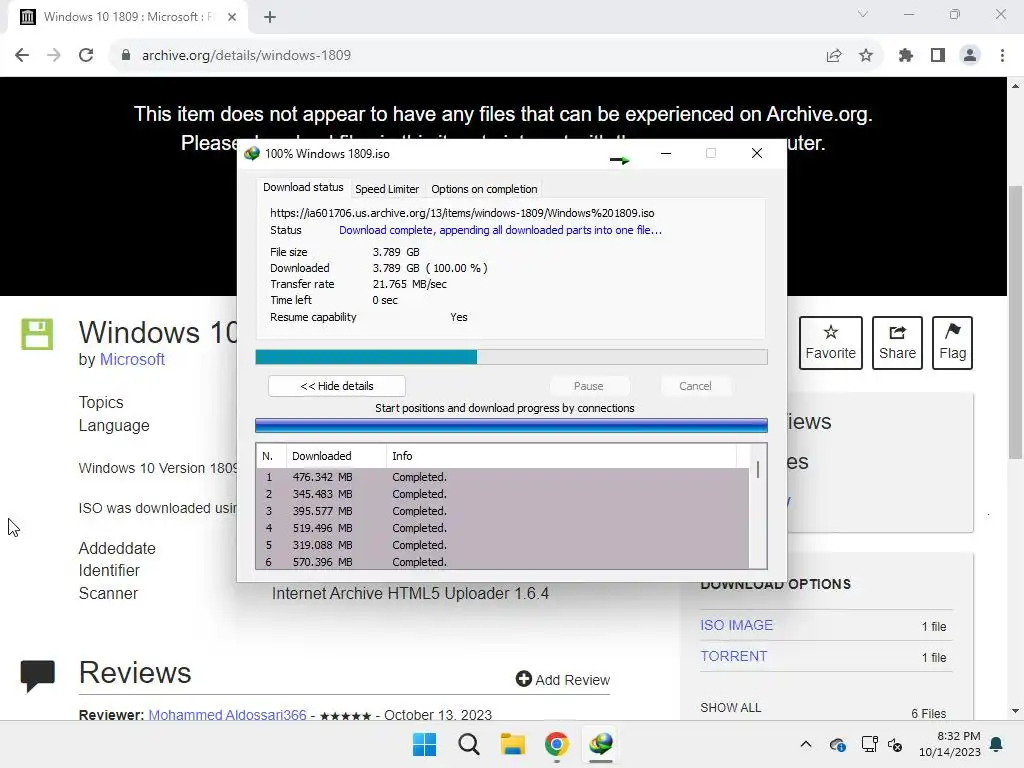Click SHOW ALL files link
This screenshot has height=768, width=1024.
tap(730, 708)
